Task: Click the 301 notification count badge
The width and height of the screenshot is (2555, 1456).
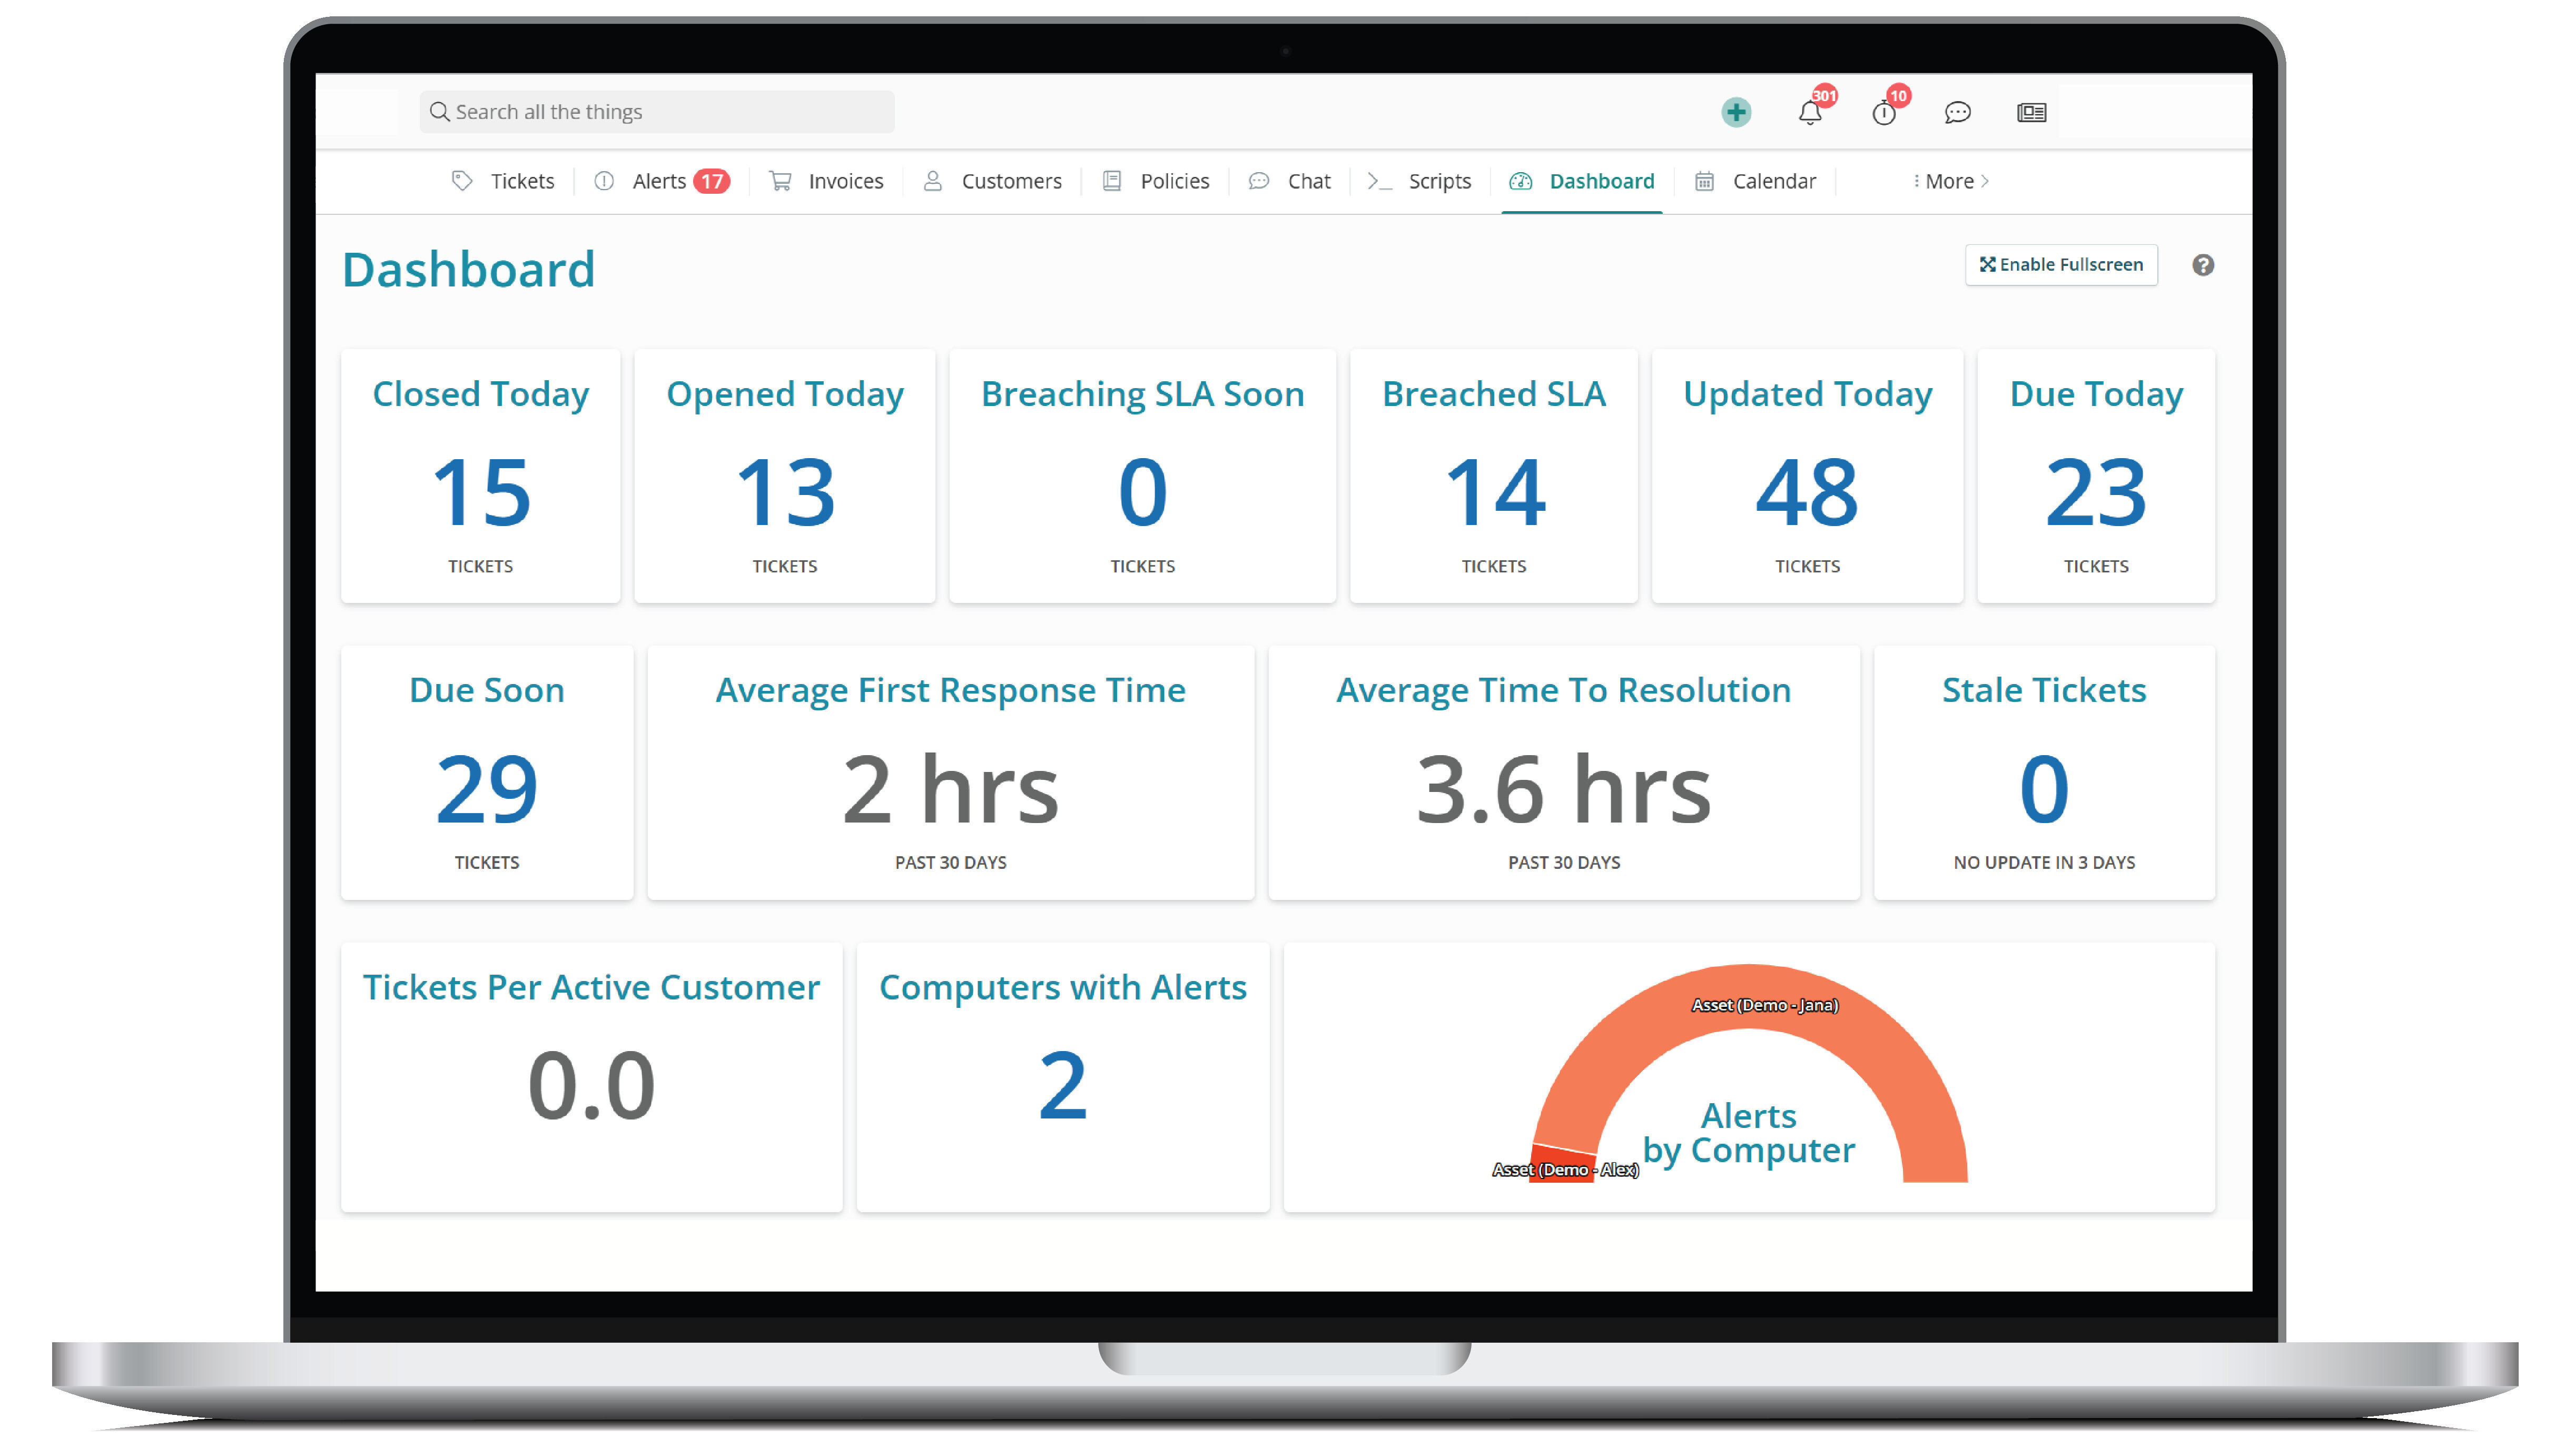Action: pos(1824,96)
